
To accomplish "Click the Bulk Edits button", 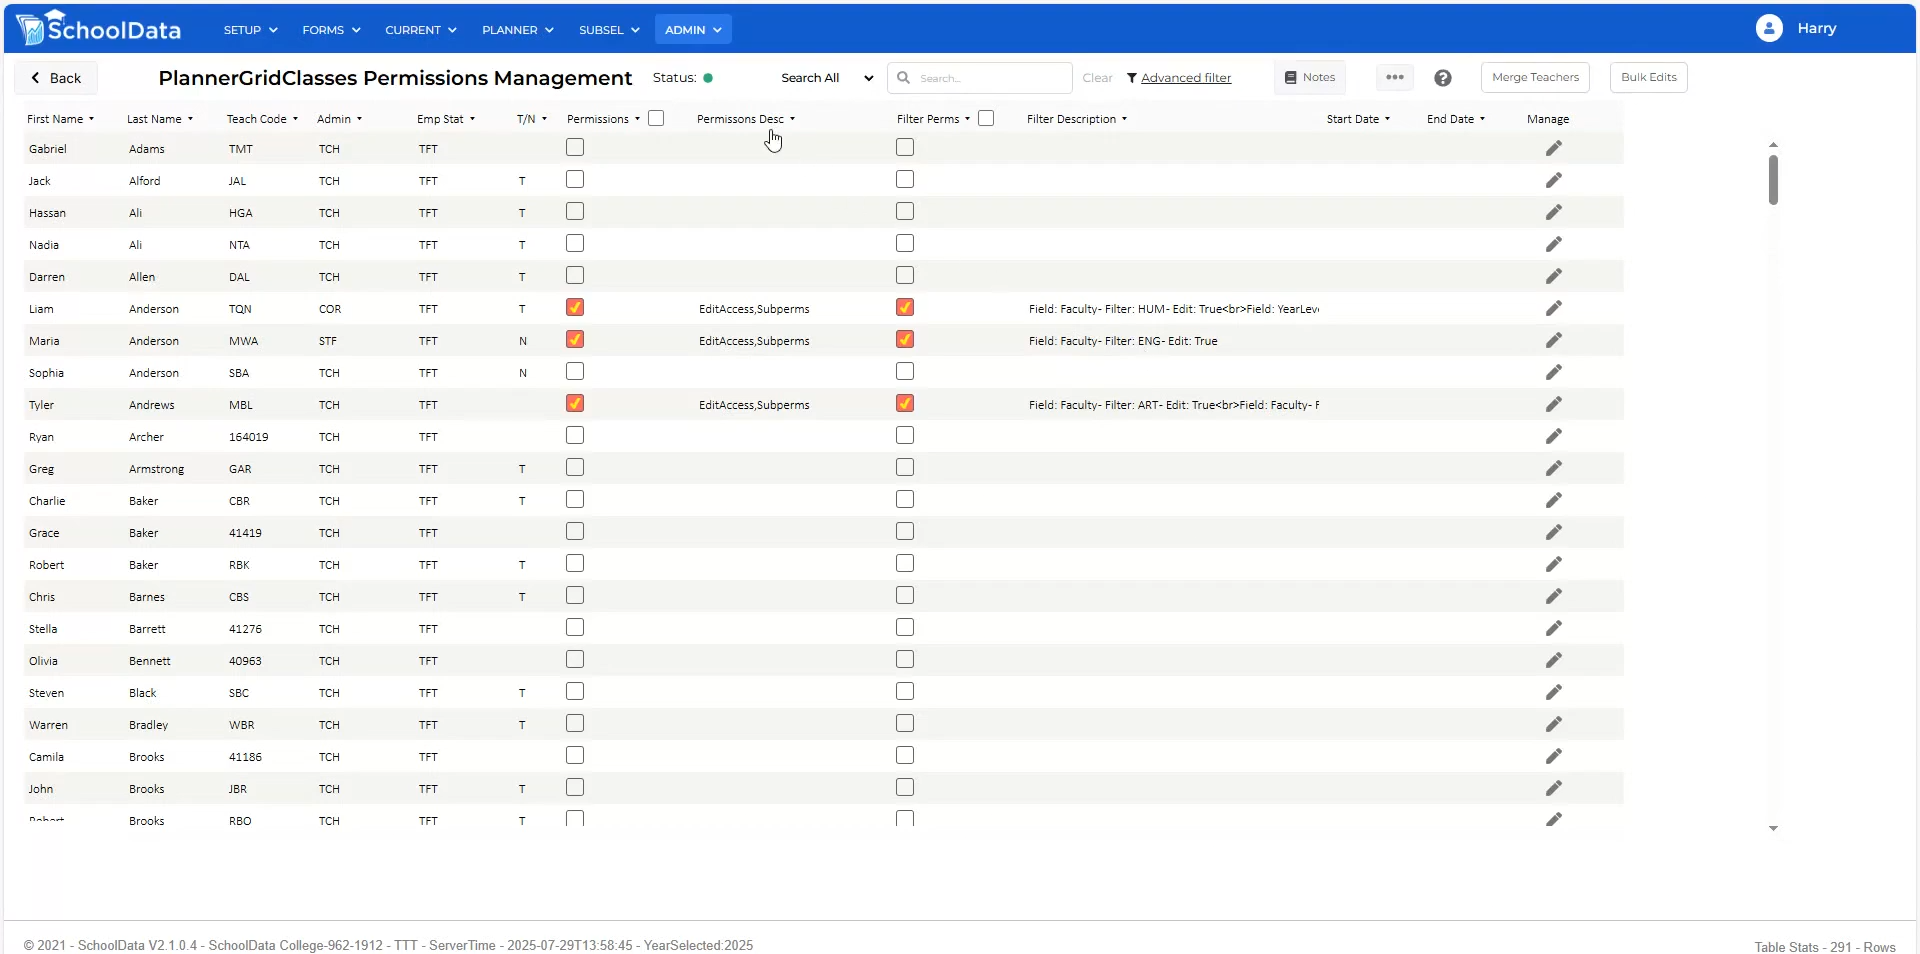I will click(1649, 77).
